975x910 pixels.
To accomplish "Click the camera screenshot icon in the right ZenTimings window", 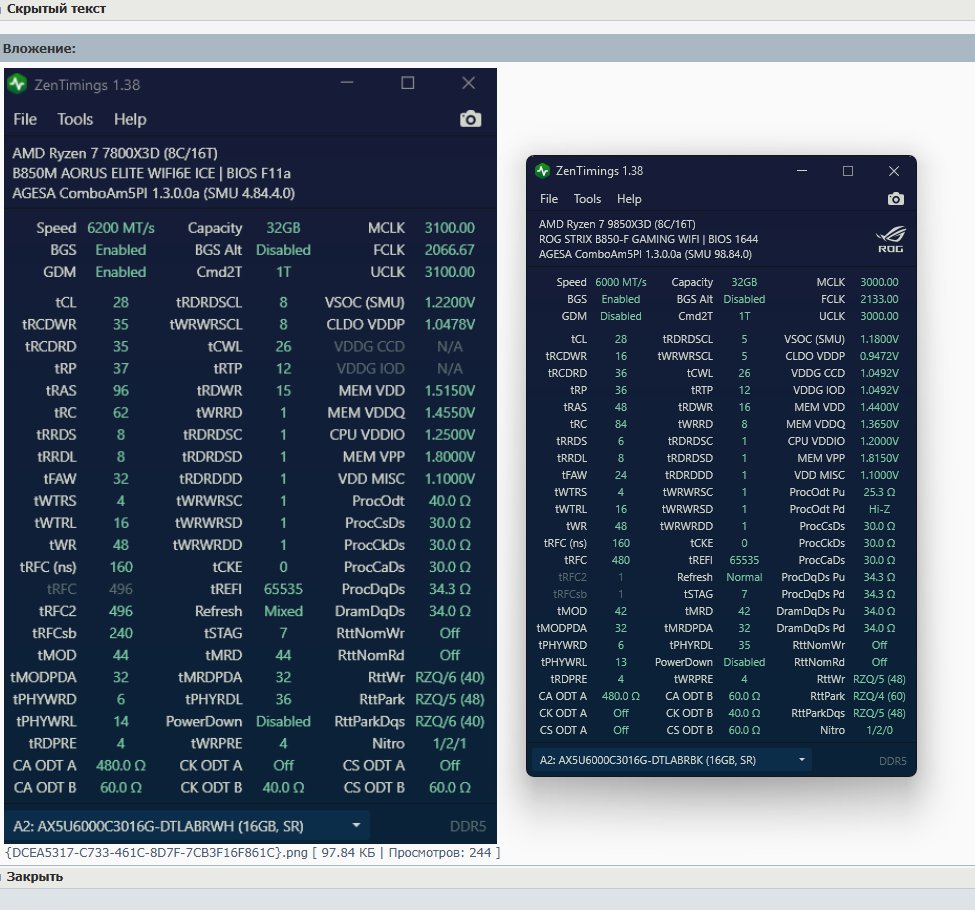I will pyautogui.click(x=895, y=198).
